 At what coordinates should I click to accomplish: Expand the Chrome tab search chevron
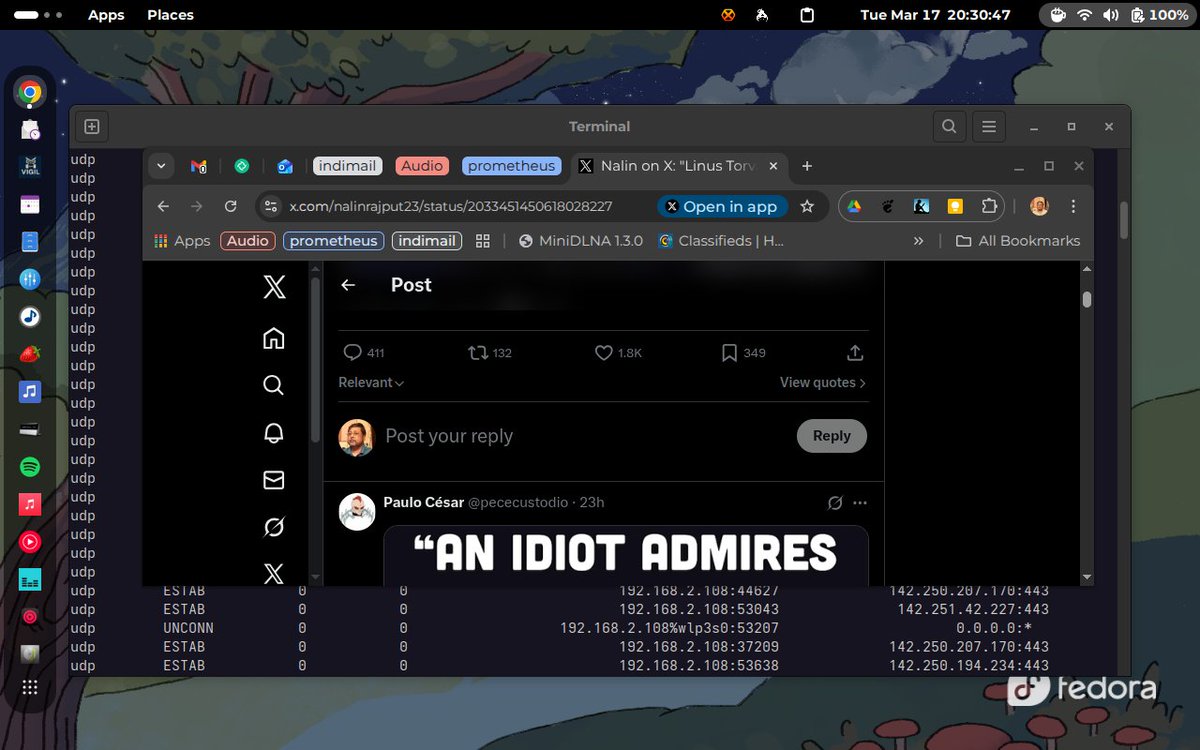[160, 166]
